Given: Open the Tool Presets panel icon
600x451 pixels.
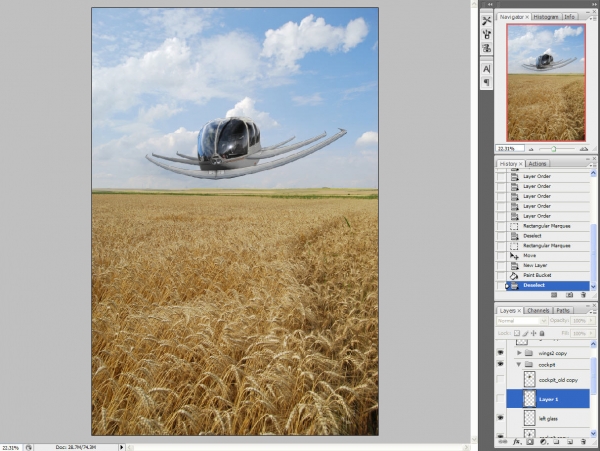Looking at the screenshot, I should pos(487,21).
